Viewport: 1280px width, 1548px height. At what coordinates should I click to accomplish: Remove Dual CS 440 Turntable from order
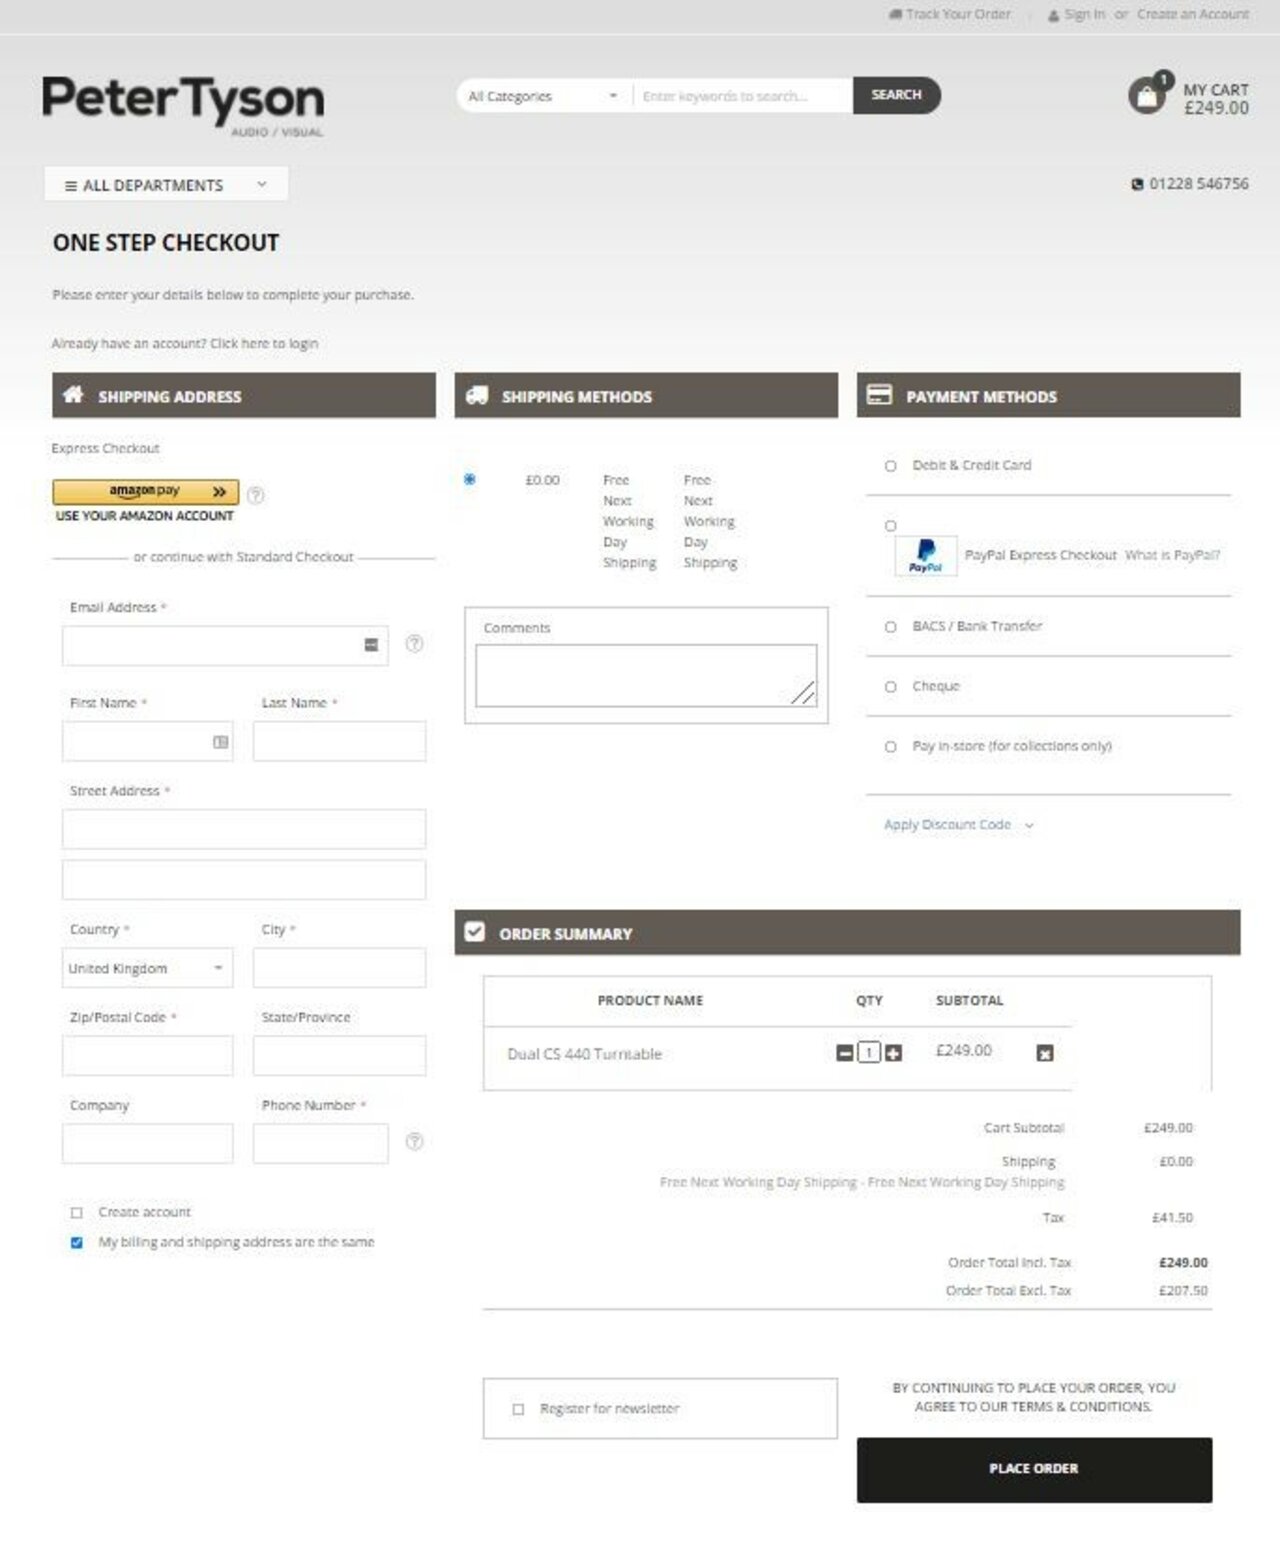pyautogui.click(x=1045, y=1053)
